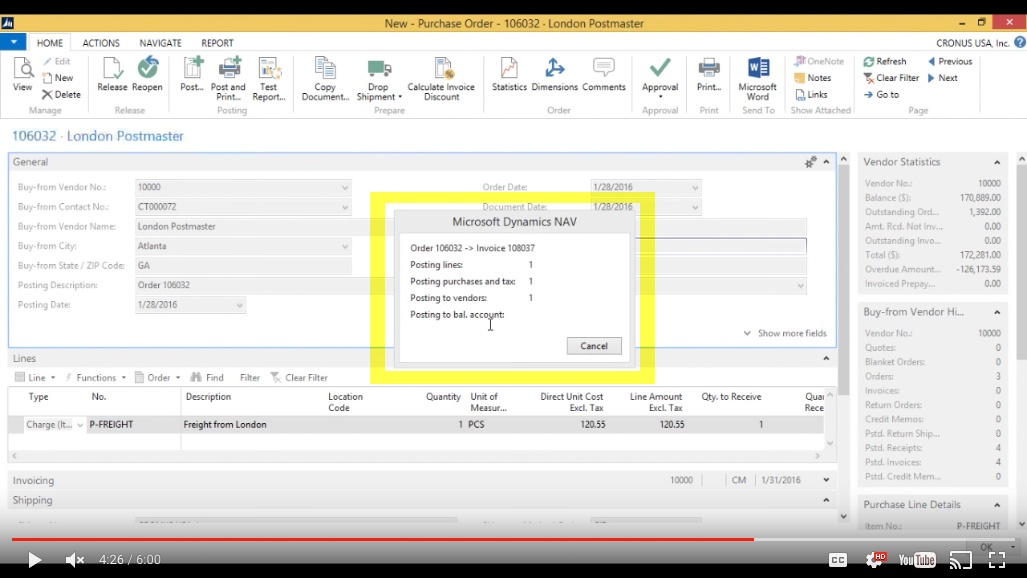
Task: Open the Order menu in Lines
Action: (x=157, y=377)
